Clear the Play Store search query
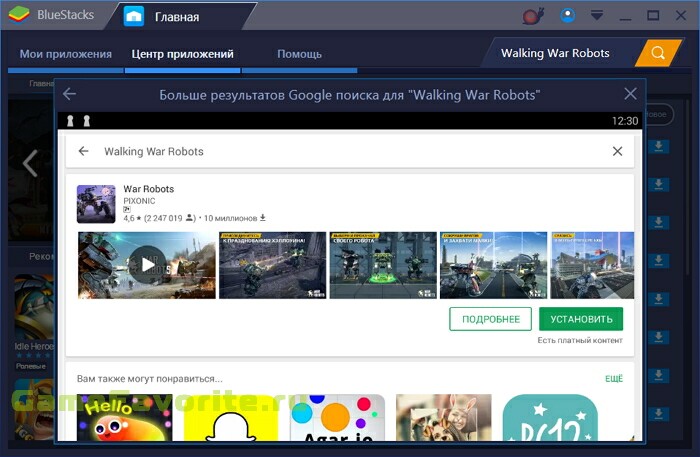This screenshot has height=457, width=700. [x=617, y=151]
